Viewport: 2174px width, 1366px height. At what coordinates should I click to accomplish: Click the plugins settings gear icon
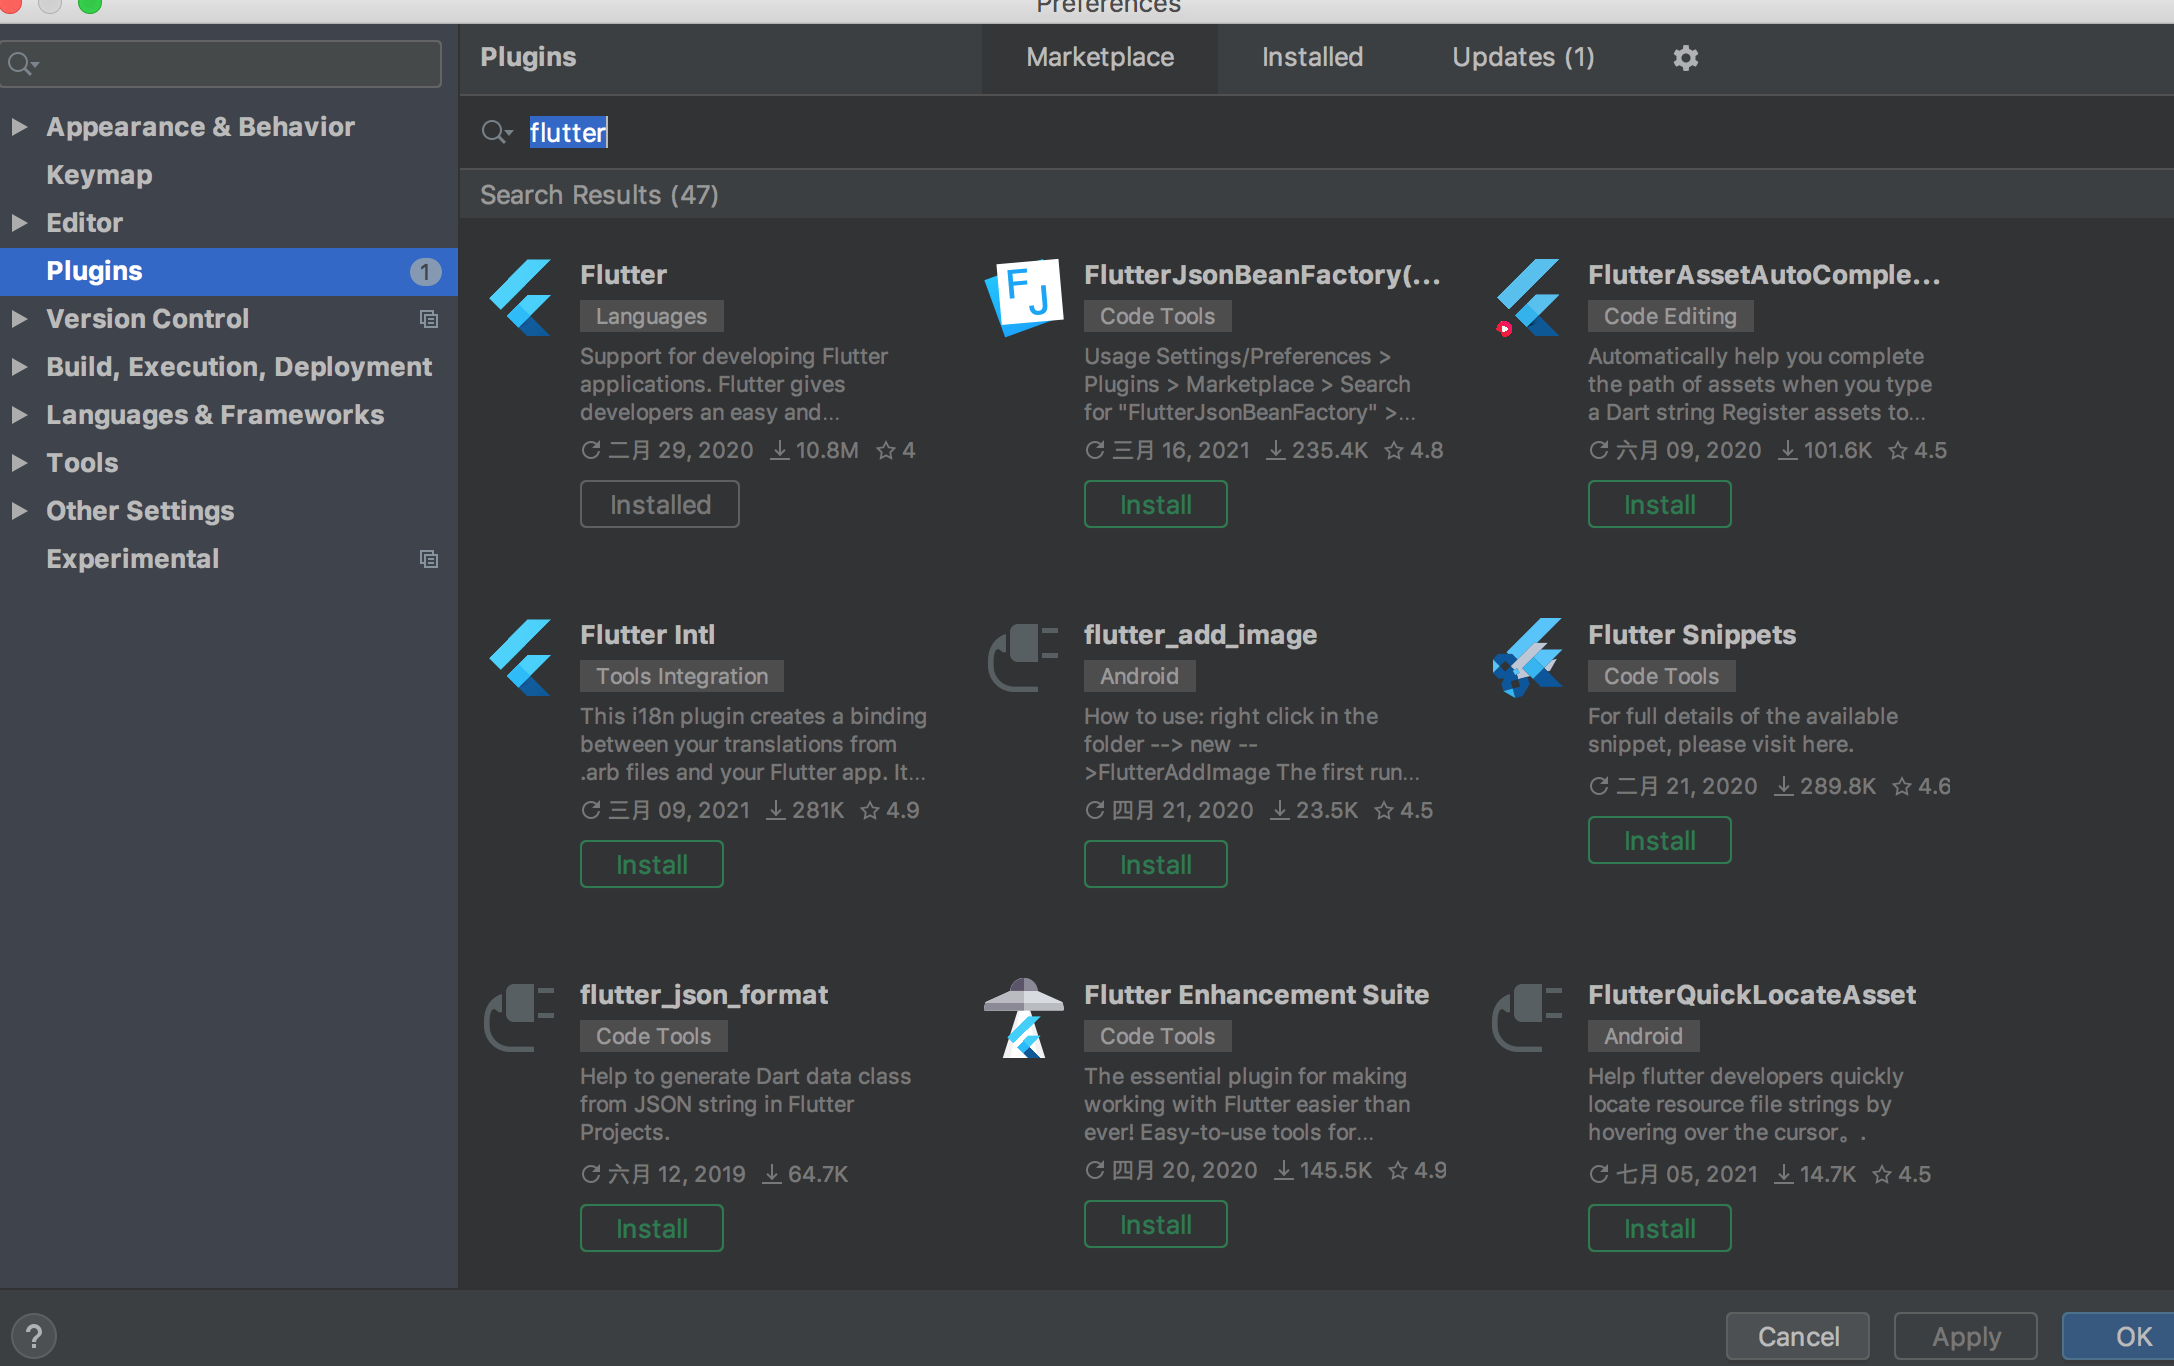(1685, 58)
